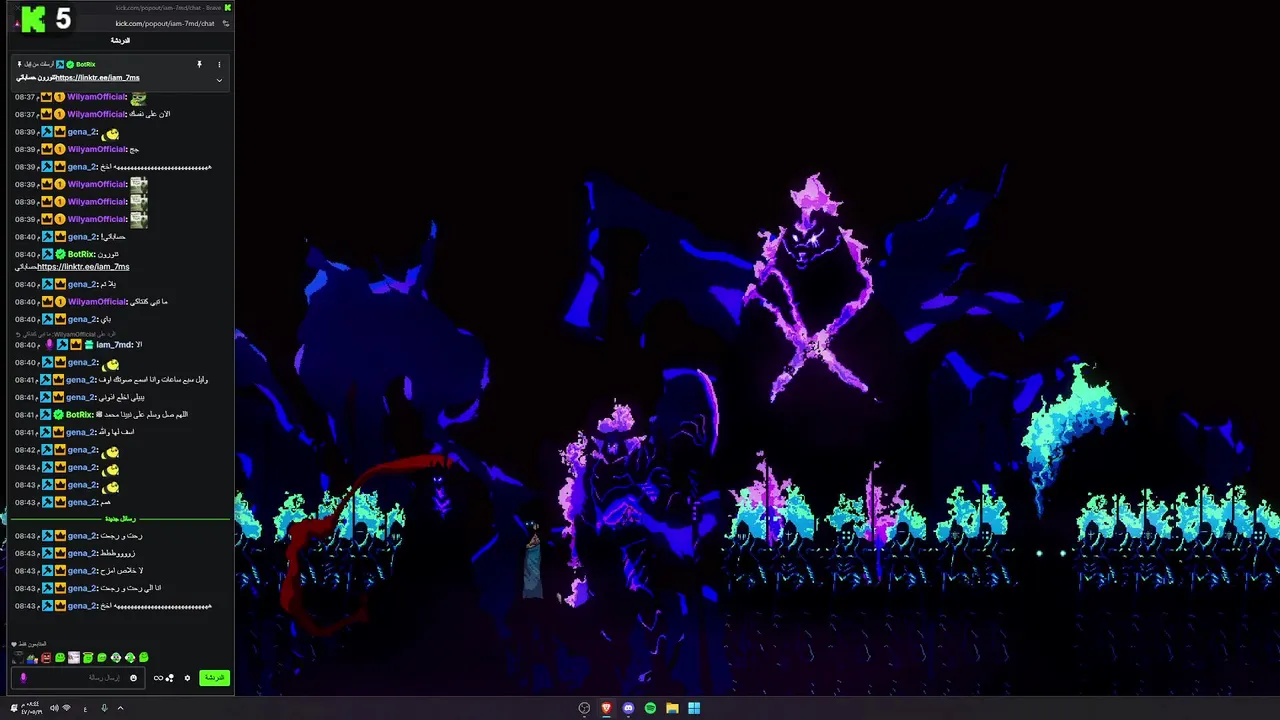This screenshot has height=720, width=1280.
Task: Click the Kick logo in the stream overlay
Action: [x=34, y=18]
